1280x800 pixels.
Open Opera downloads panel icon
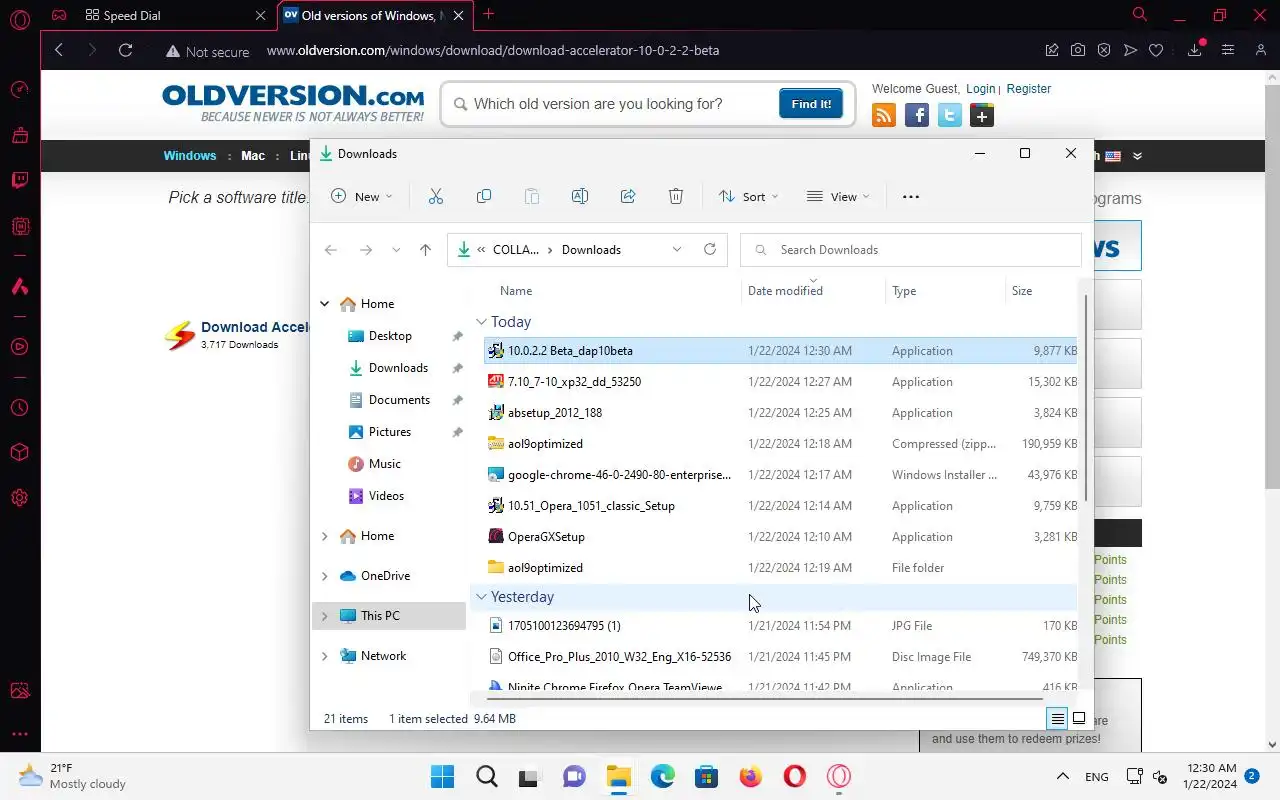[x=1194, y=50]
